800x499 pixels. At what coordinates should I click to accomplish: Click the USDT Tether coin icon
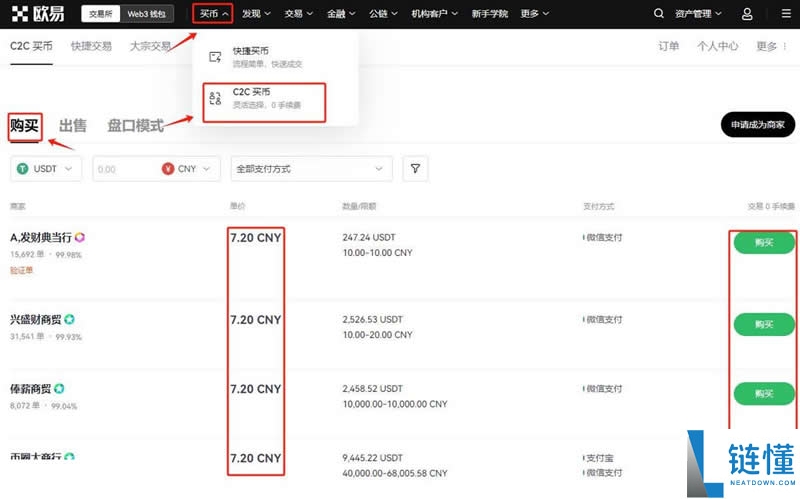pos(22,169)
